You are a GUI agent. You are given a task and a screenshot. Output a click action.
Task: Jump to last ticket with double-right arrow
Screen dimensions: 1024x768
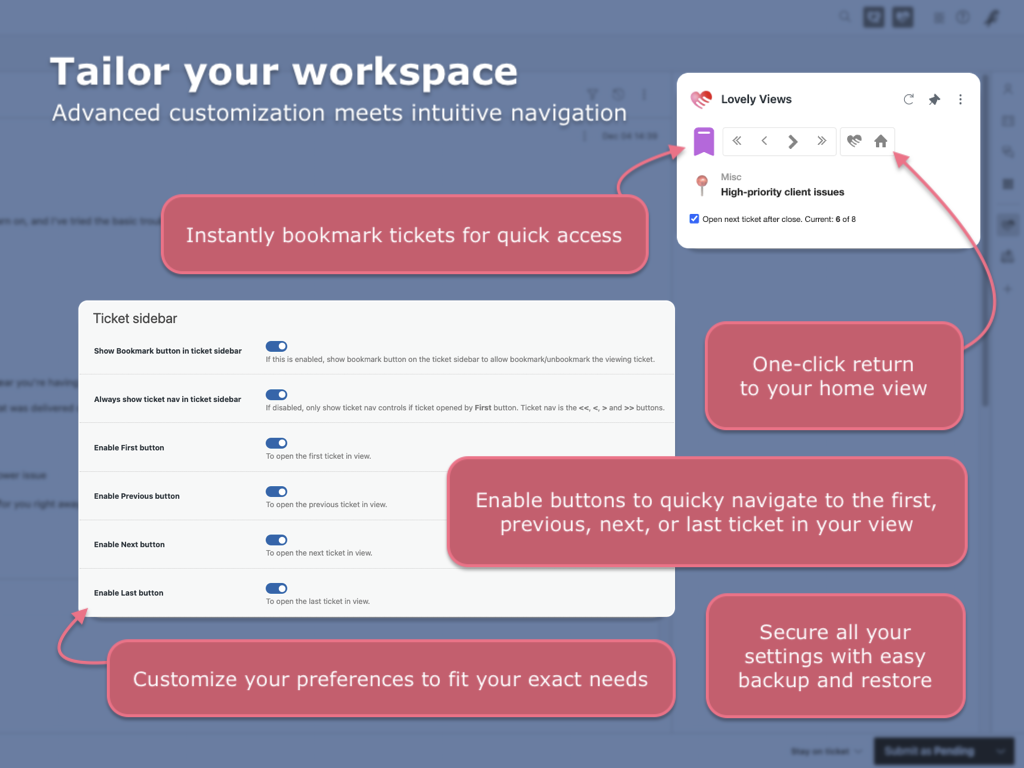822,141
